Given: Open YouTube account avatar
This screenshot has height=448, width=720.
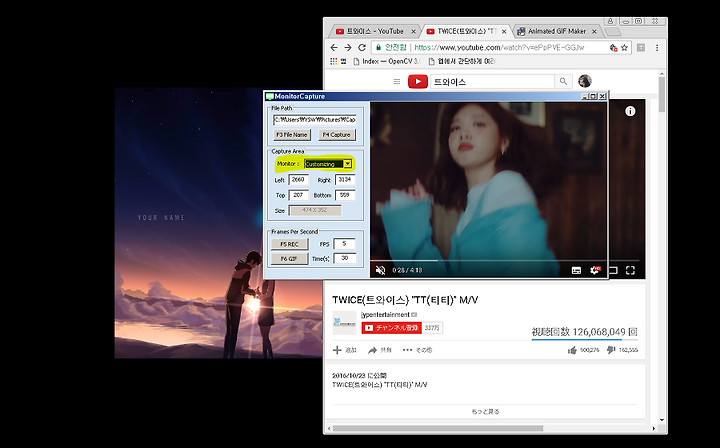Looking at the screenshot, I should (585, 81).
